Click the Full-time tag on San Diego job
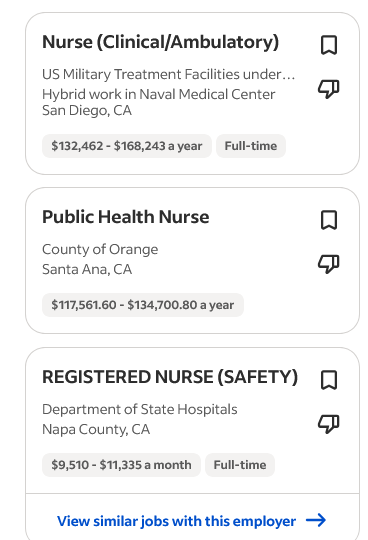Viewport: 368px width, 540px height. (x=251, y=146)
